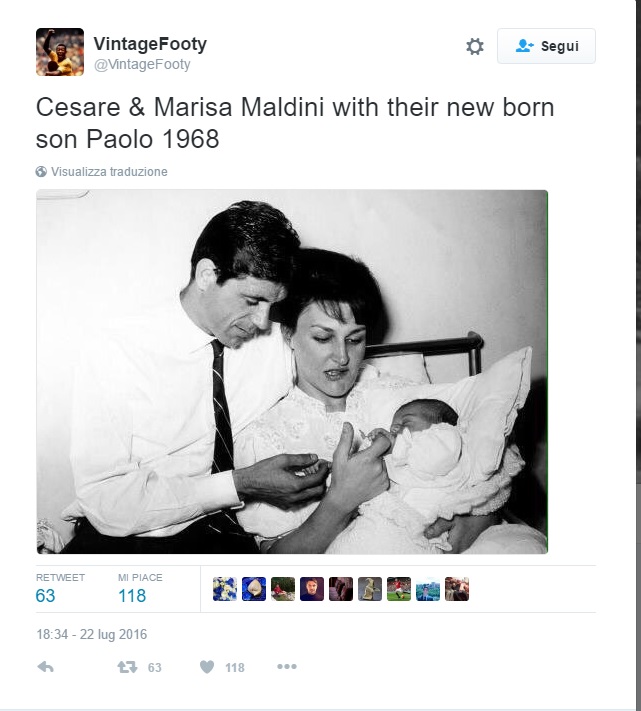Click the like count 118 beside the heart
This screenshot has height=711, width=641.
pos(234,668)
